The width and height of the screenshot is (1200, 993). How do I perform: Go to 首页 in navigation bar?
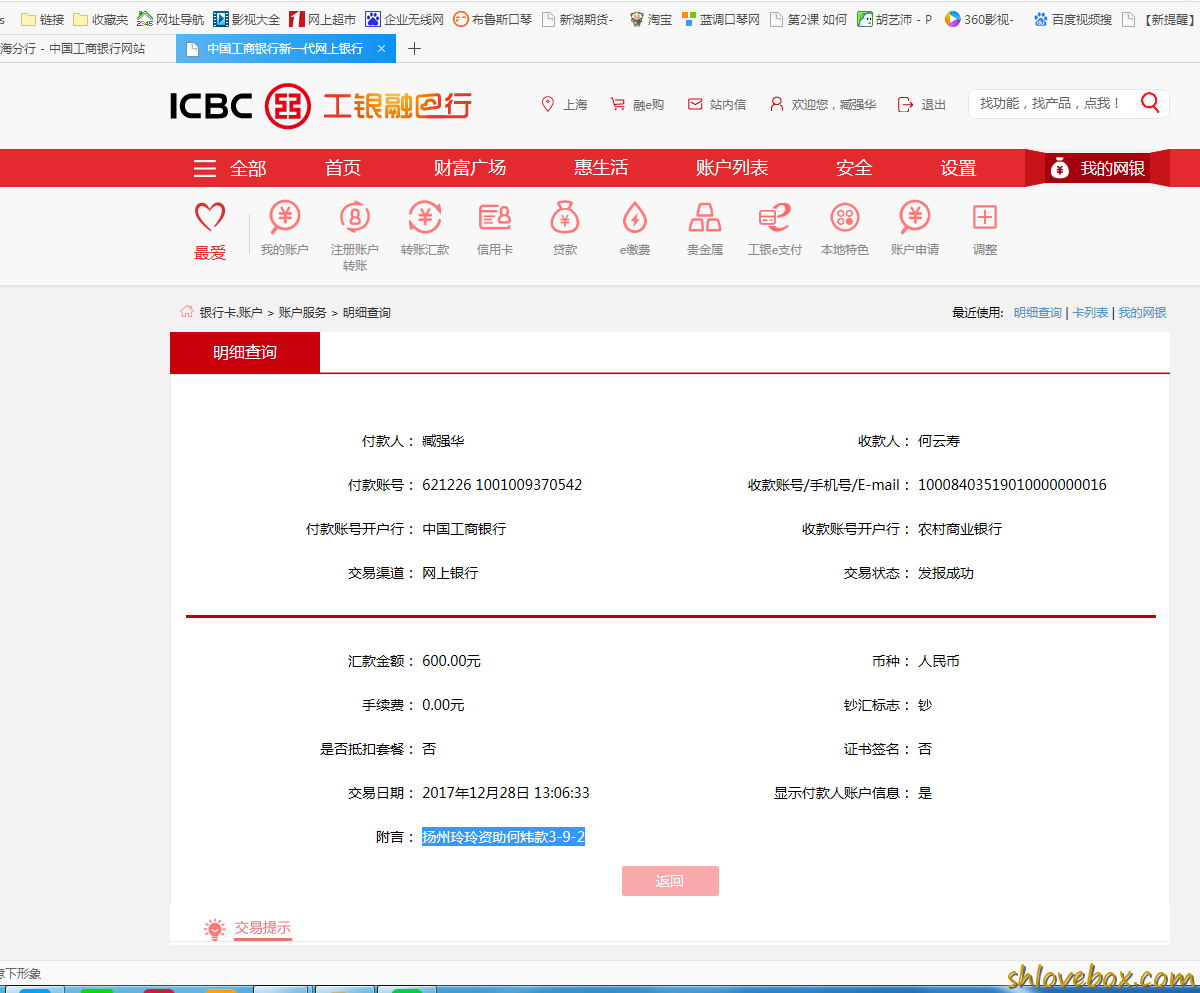[x=343, y=168]
